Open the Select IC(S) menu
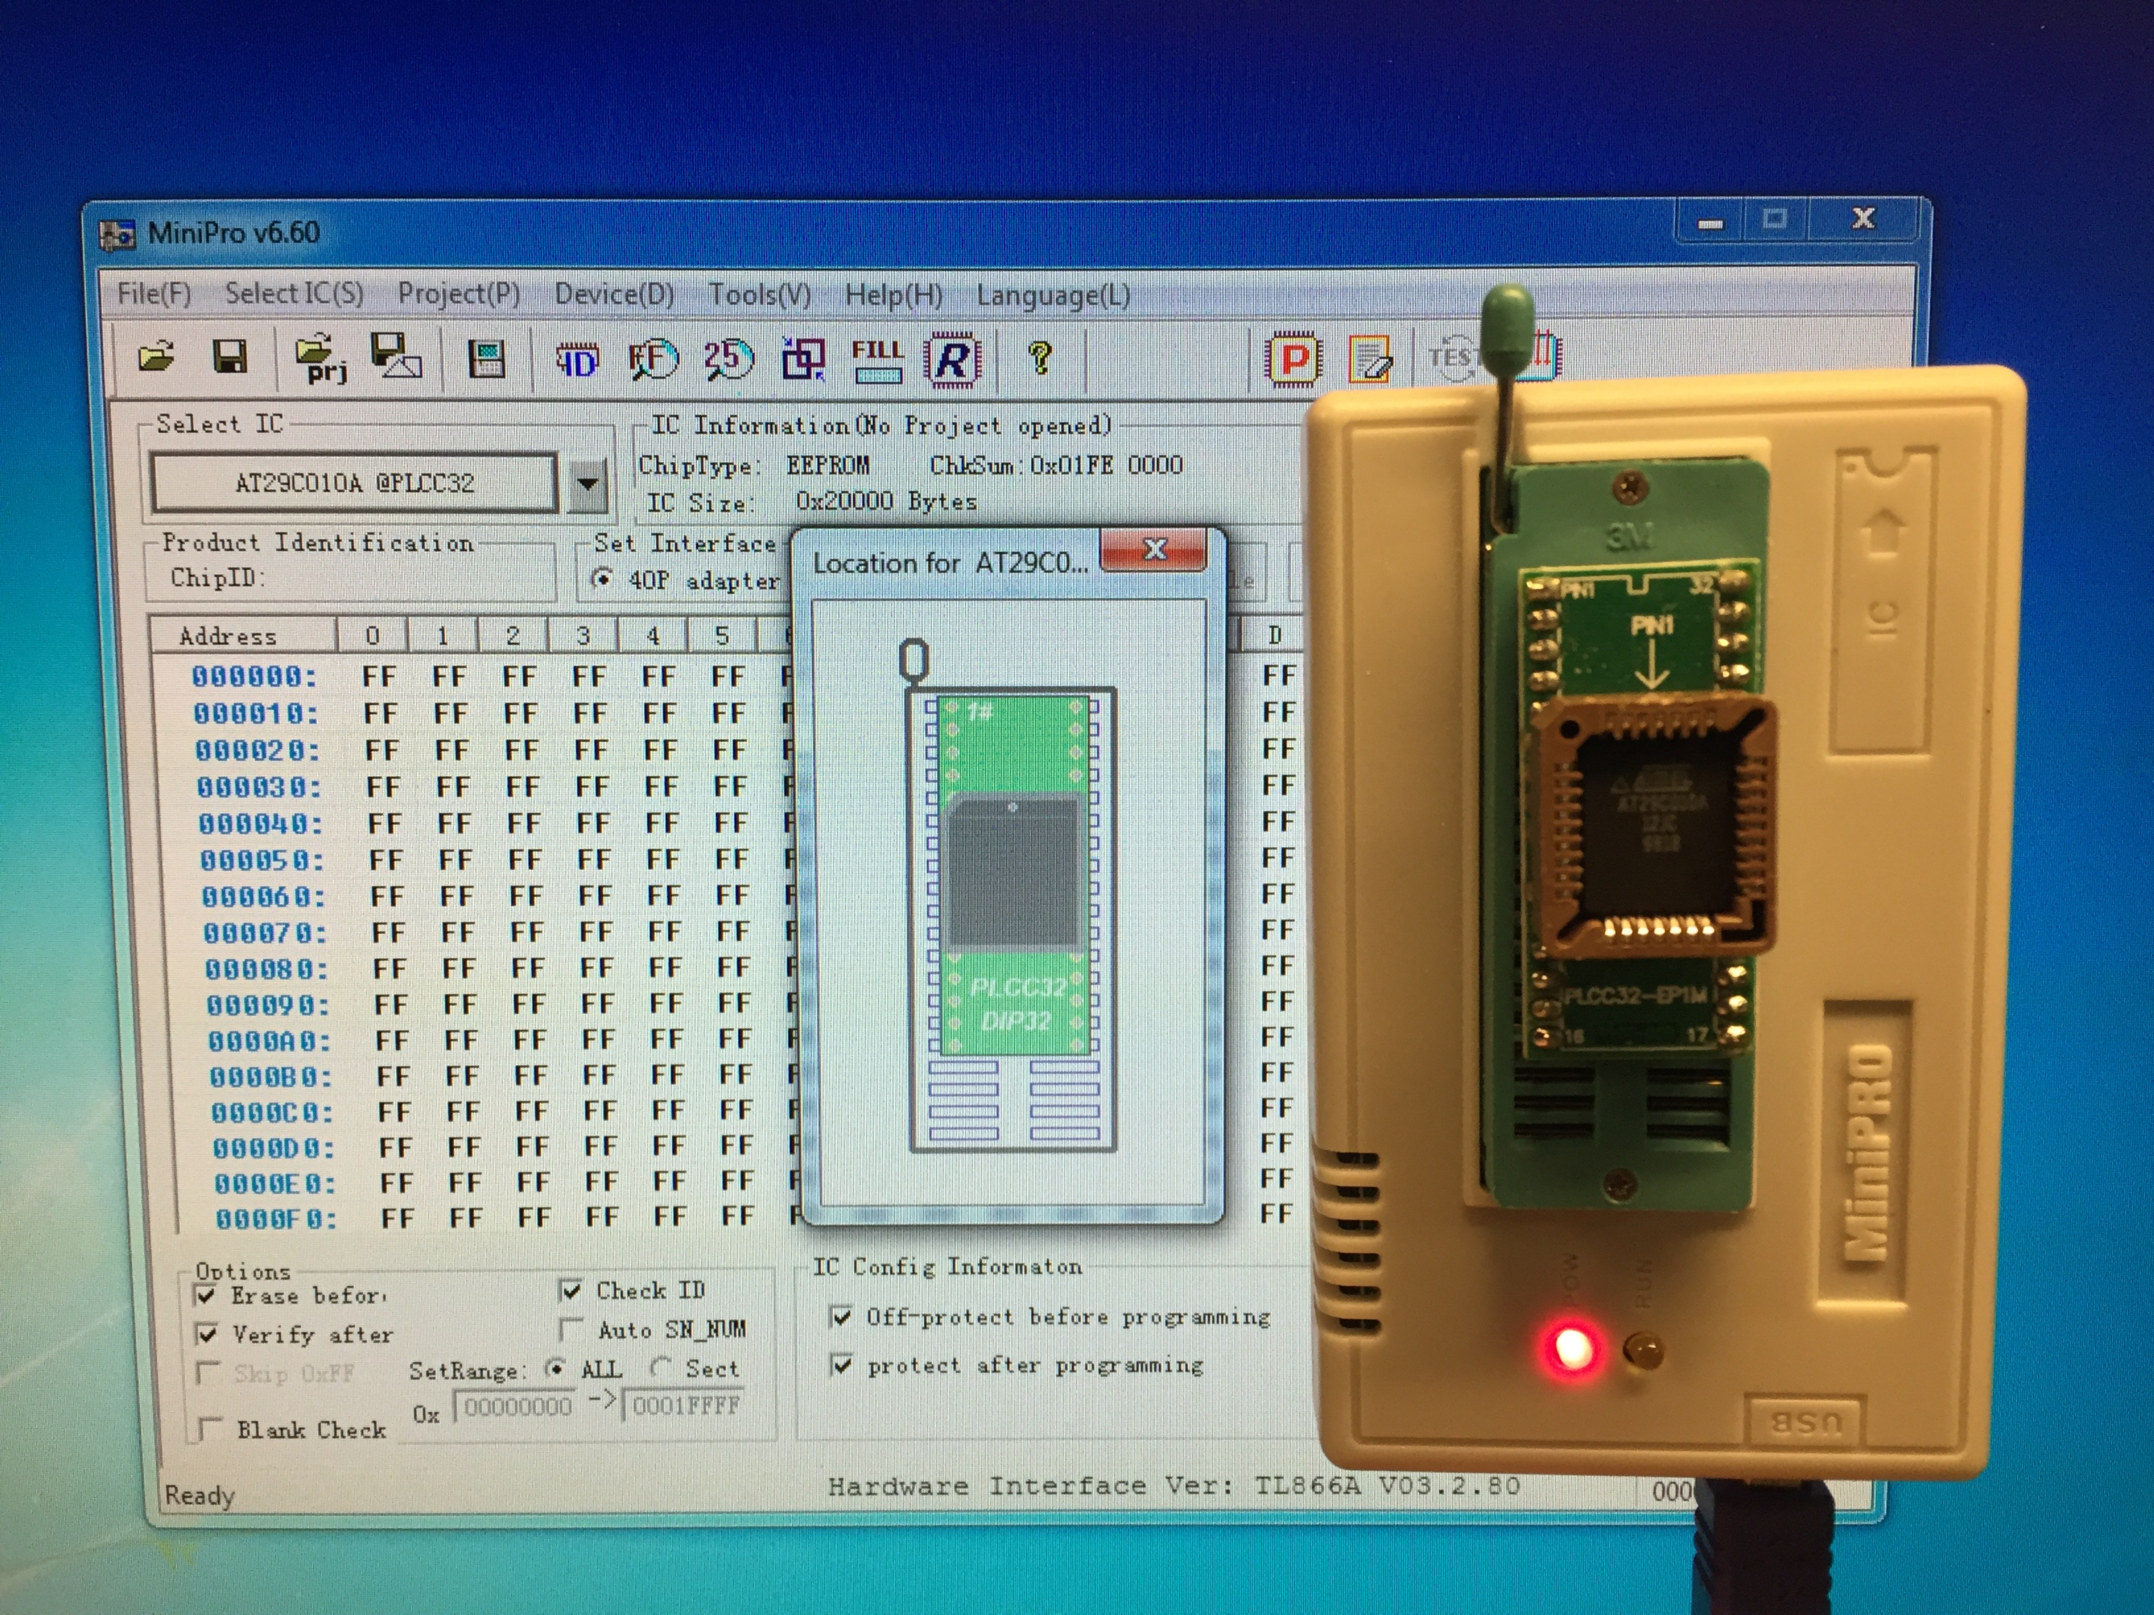Screen dimensions: 2154x1615 [294, 294]
